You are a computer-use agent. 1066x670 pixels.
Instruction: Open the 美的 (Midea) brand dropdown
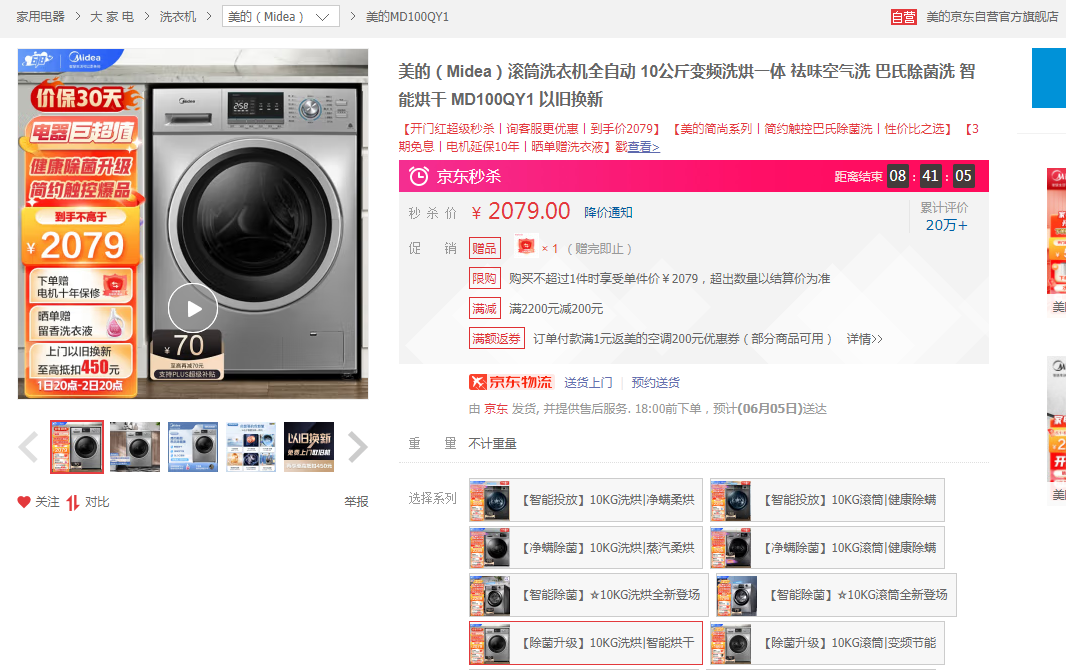click(x=281, y=16)
